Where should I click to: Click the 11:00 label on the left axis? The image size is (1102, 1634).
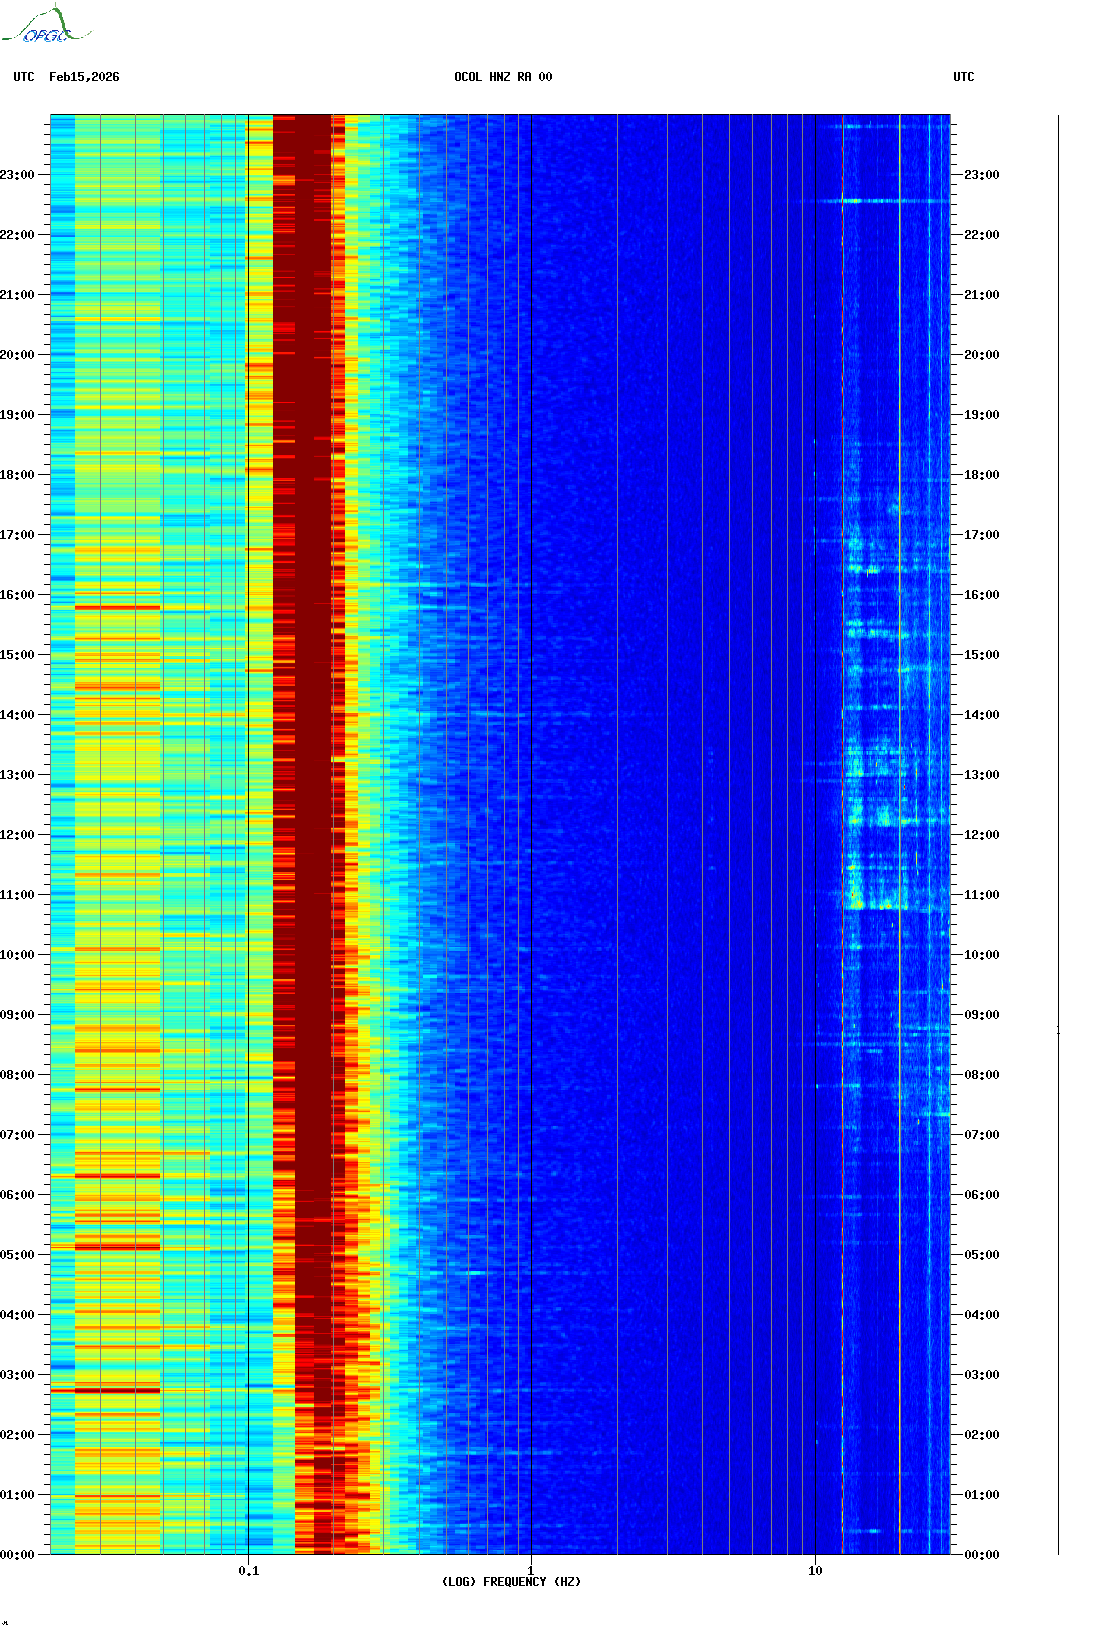pyautogui.click(x=17, y=895)
